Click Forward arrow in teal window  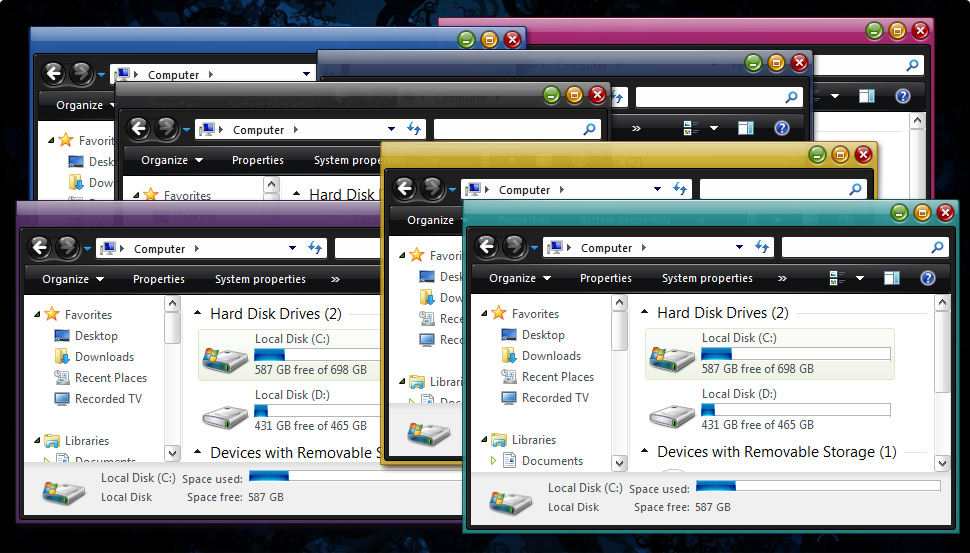(x=514, y=247)
